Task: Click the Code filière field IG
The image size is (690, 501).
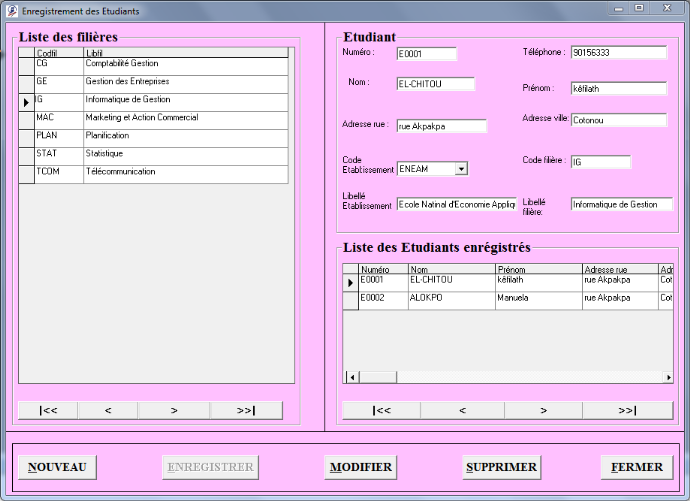Action: pyautogui.click(x=601, y=162)
